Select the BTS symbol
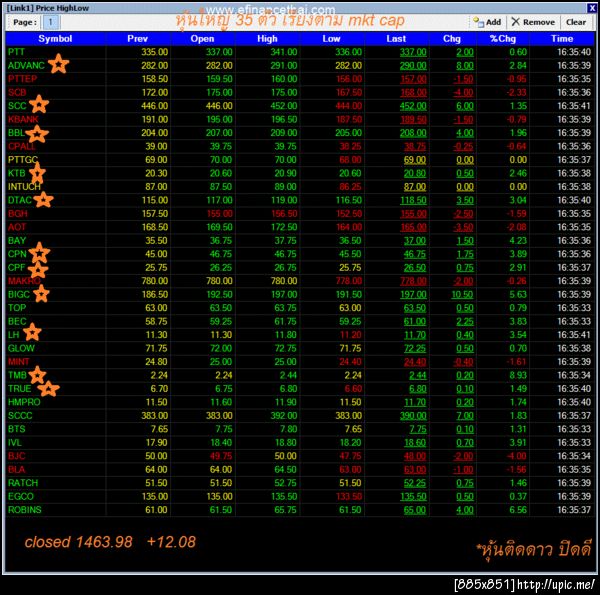 pos(16,429)
